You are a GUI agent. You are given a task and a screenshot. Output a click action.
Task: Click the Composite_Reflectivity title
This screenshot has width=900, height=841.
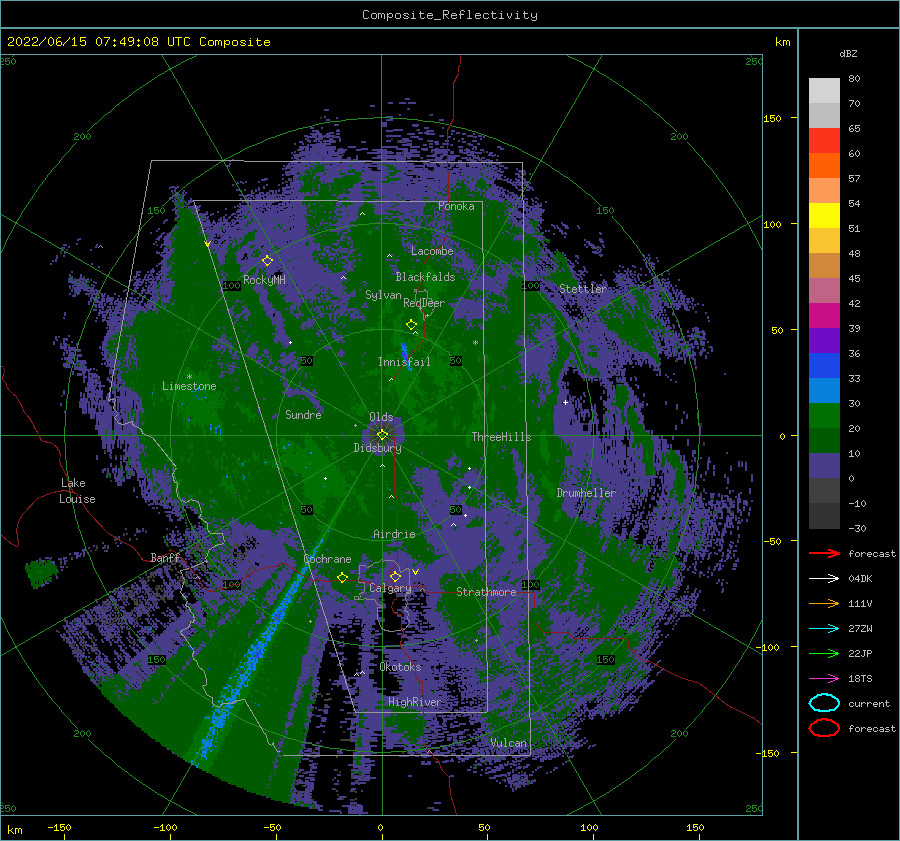(x=450, y=15)
